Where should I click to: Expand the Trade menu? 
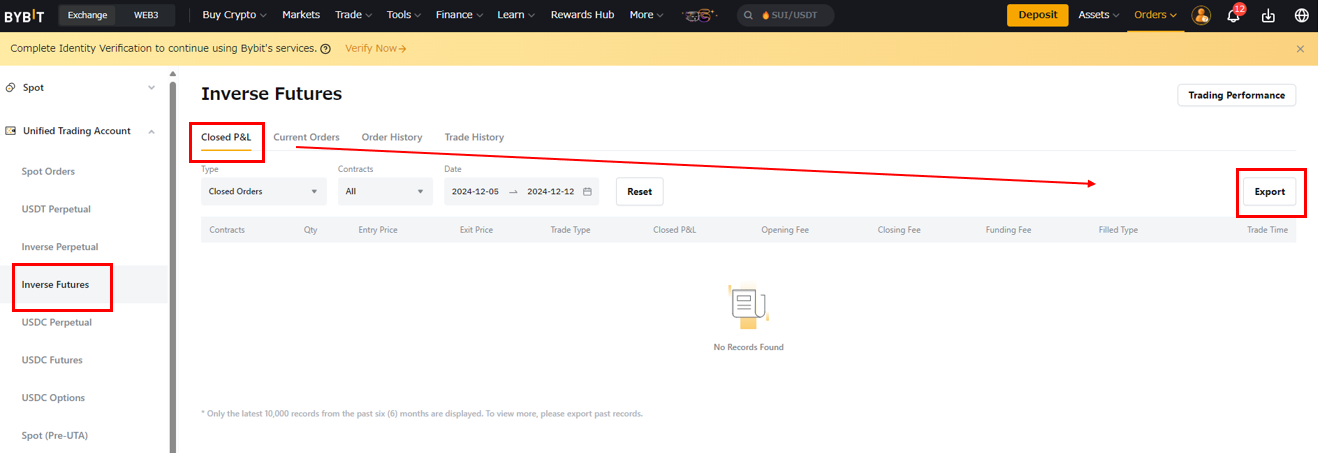click(x=353, y=15)
